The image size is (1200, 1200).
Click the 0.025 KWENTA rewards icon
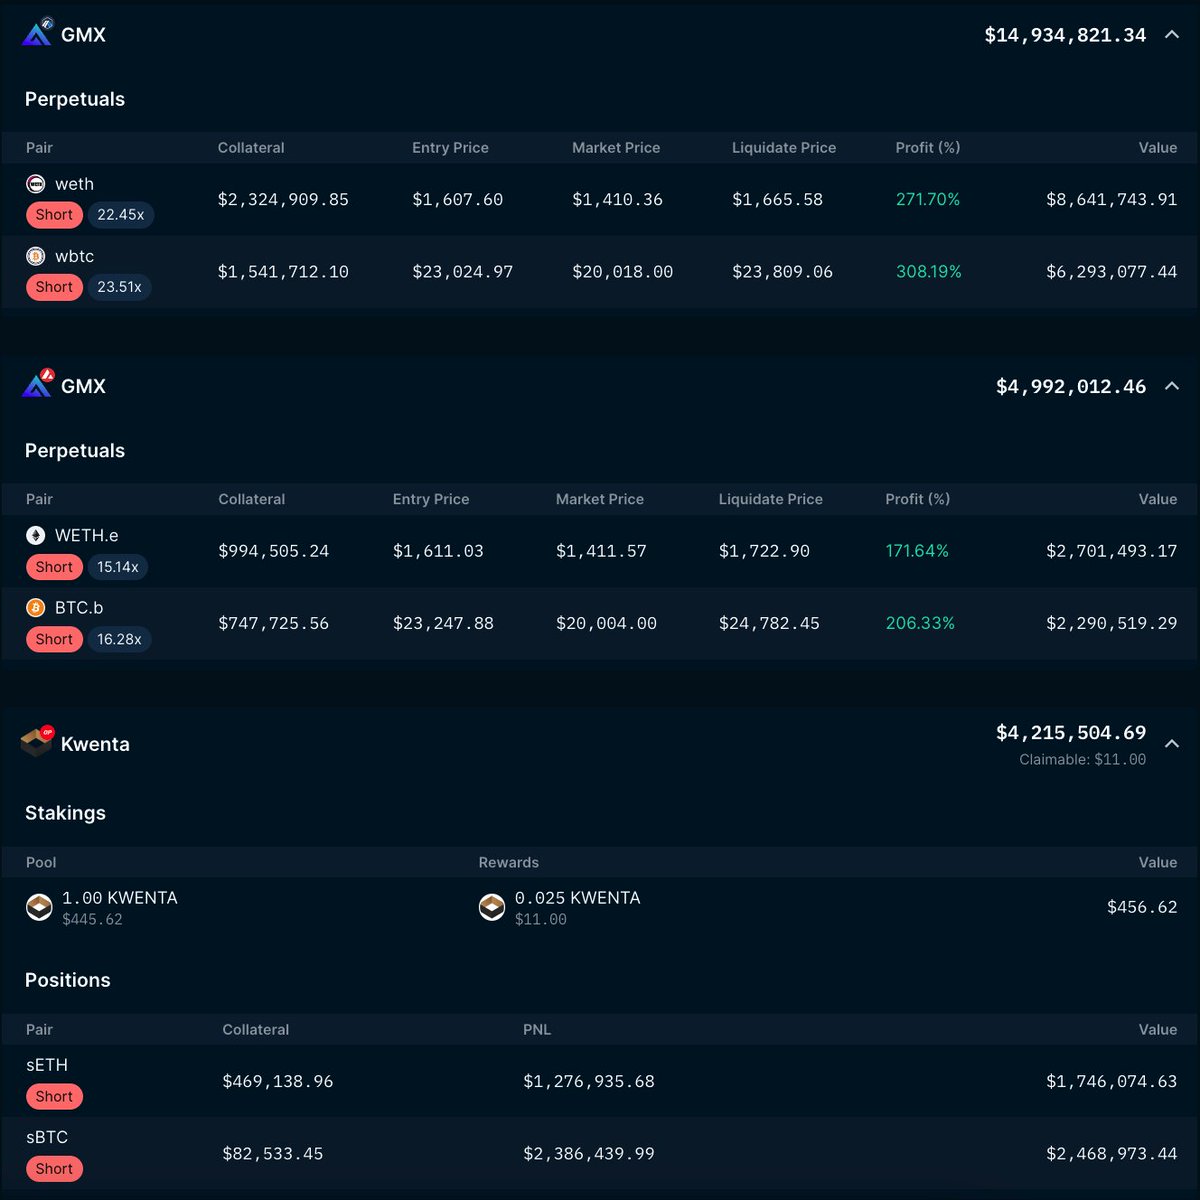pos(492,907)
